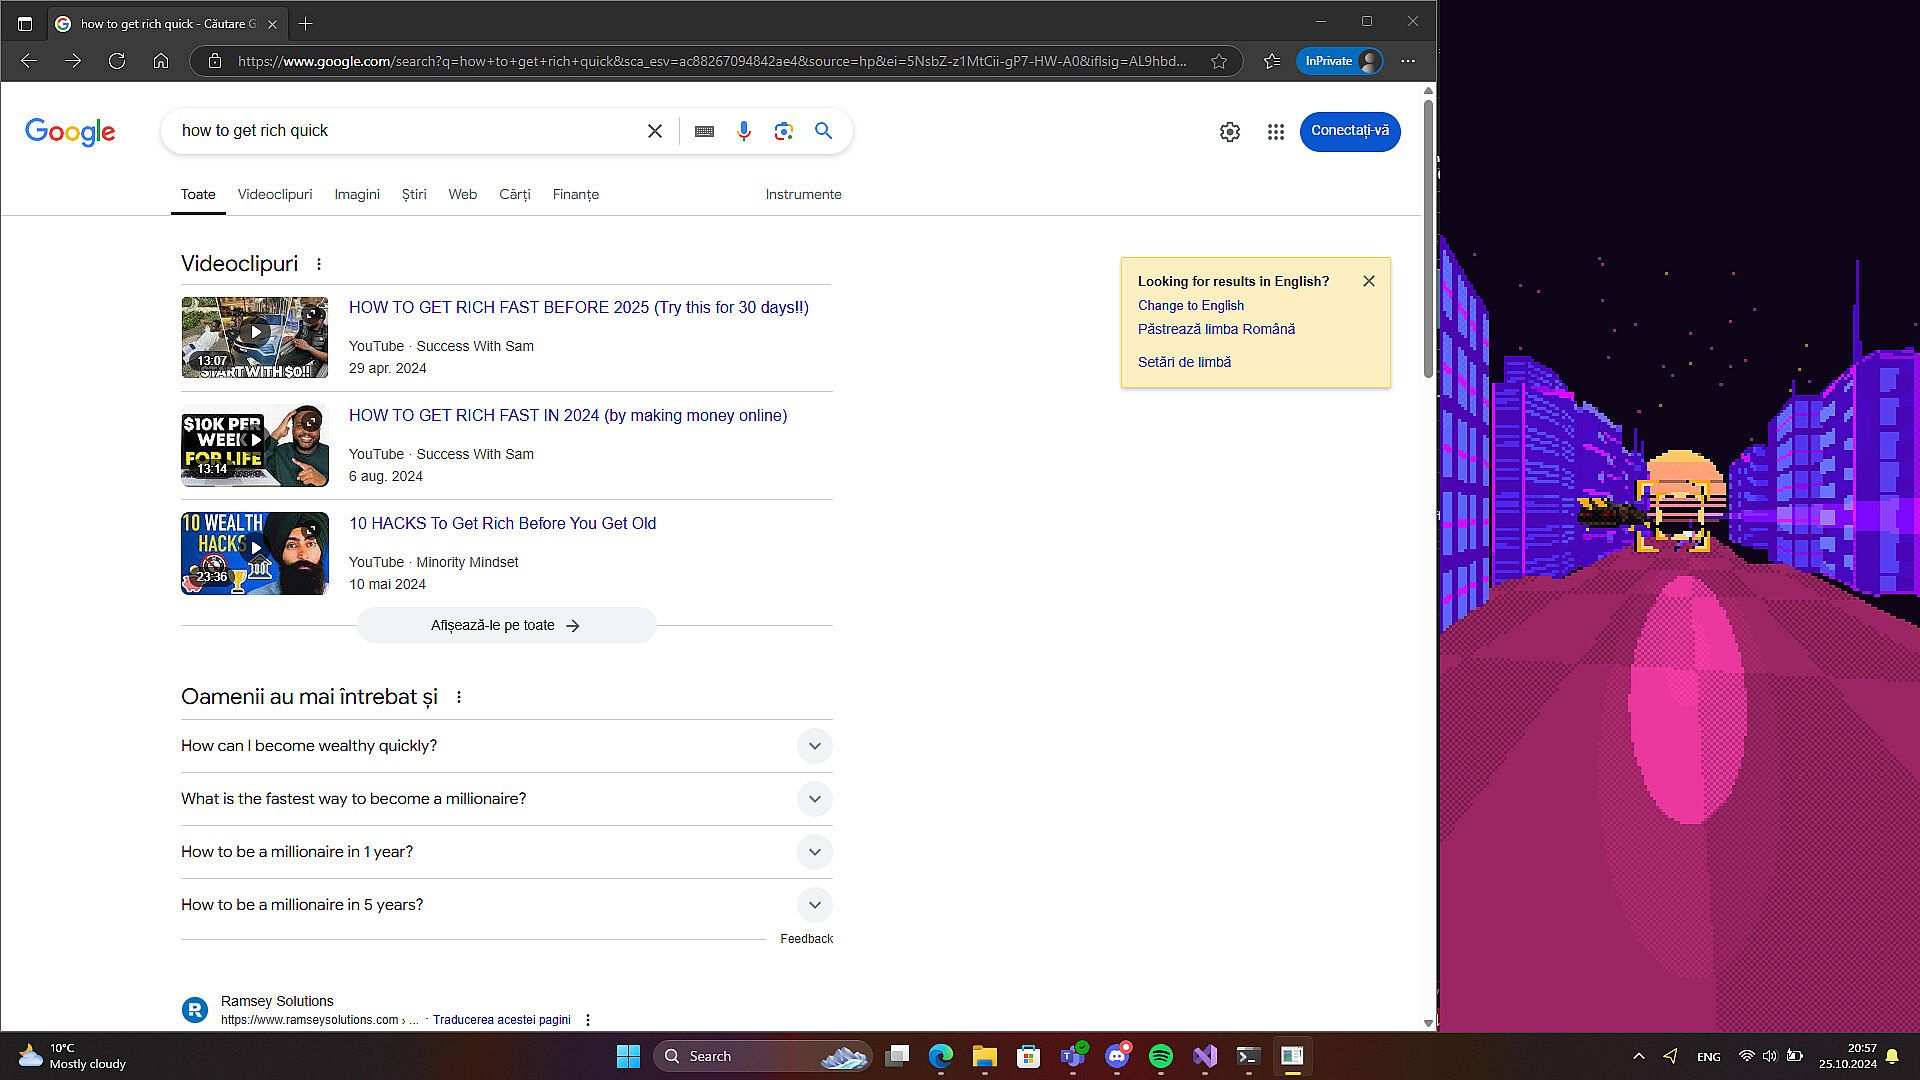Open Google quick settings gear icon
Viewport: 1920px width, 1080px height.
pyautogui.click(x=1229, y=132)
